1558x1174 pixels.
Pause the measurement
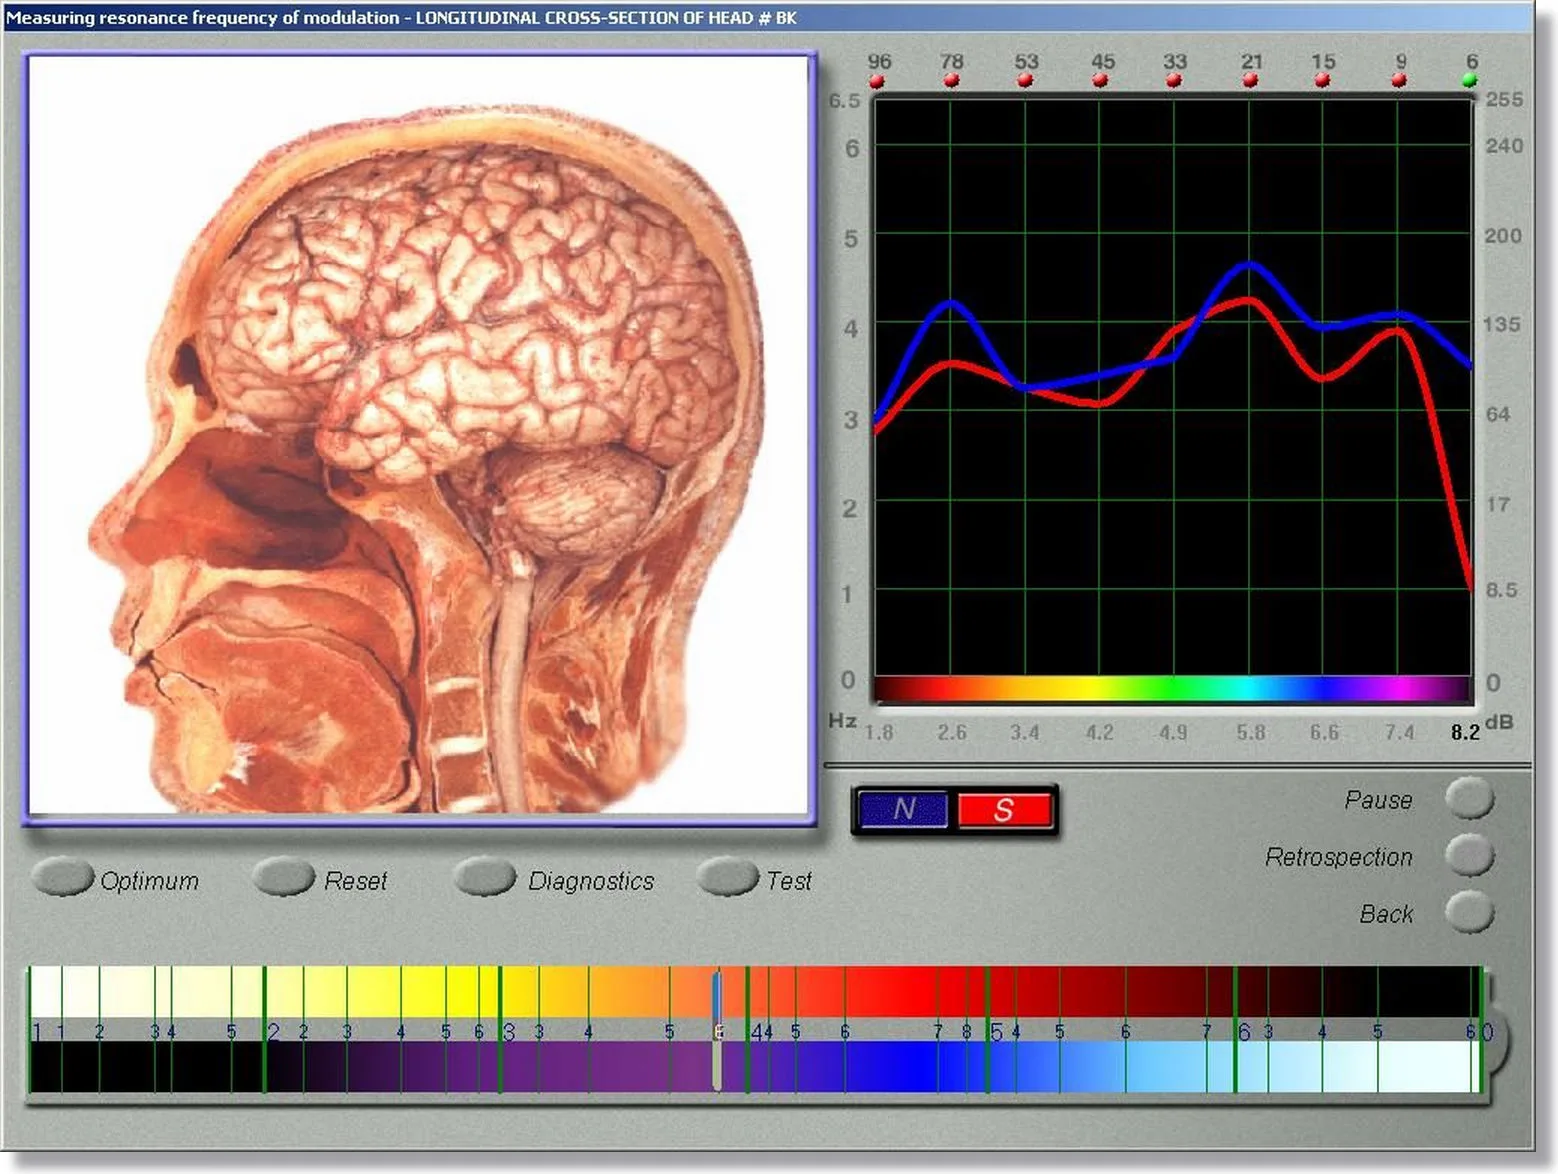pos(1469,798)
